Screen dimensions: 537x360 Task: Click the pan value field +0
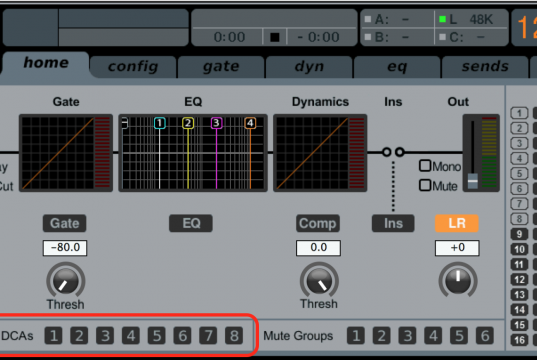coord(457,248)
